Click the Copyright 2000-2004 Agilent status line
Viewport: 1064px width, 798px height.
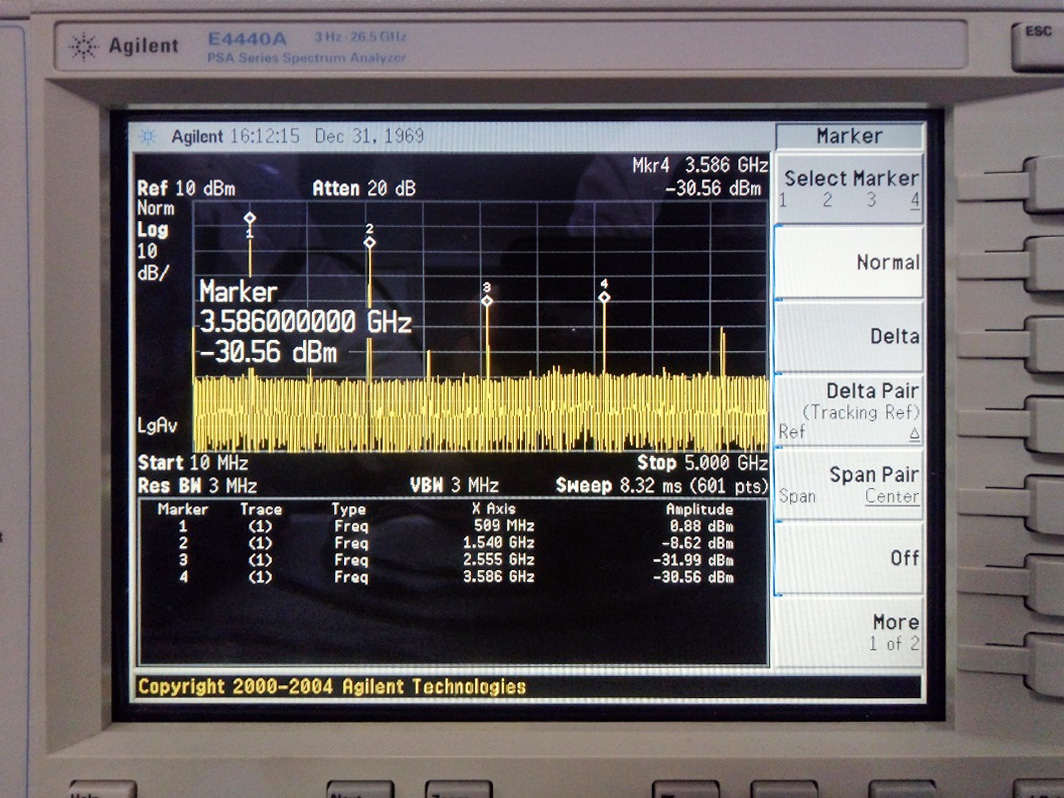pyautogui.click(x=332, y=687)
